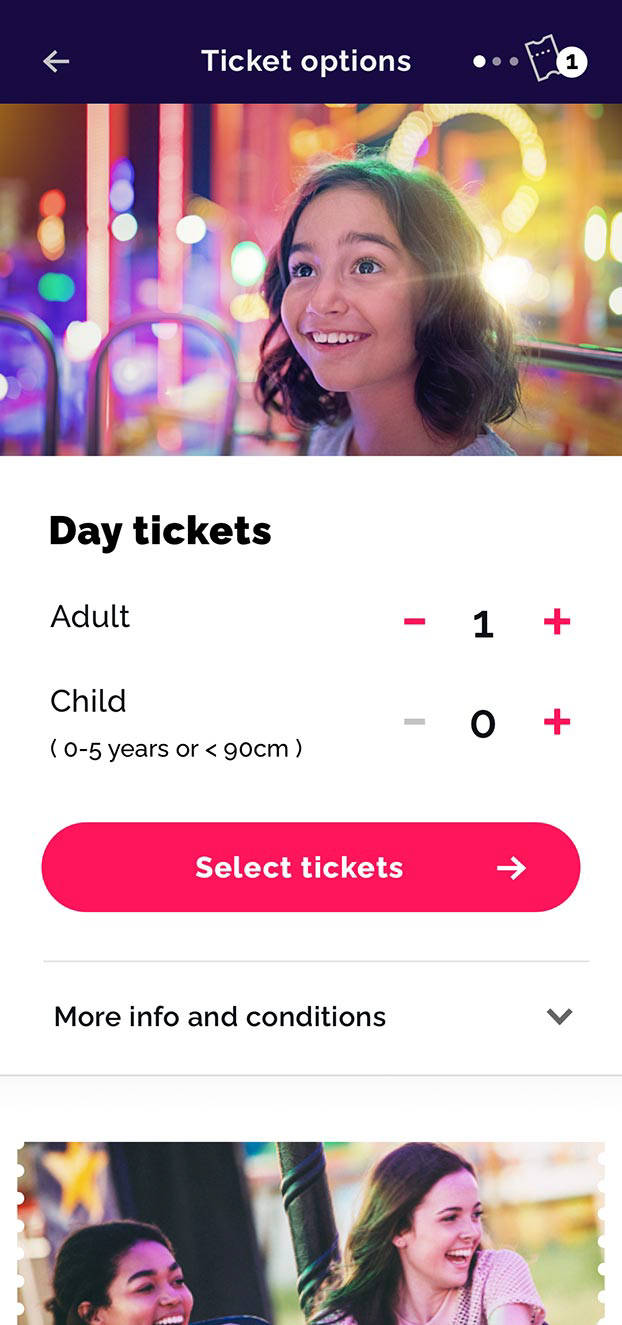Tap the Ticket options header title
The image size is (622, 1325).
306,61
